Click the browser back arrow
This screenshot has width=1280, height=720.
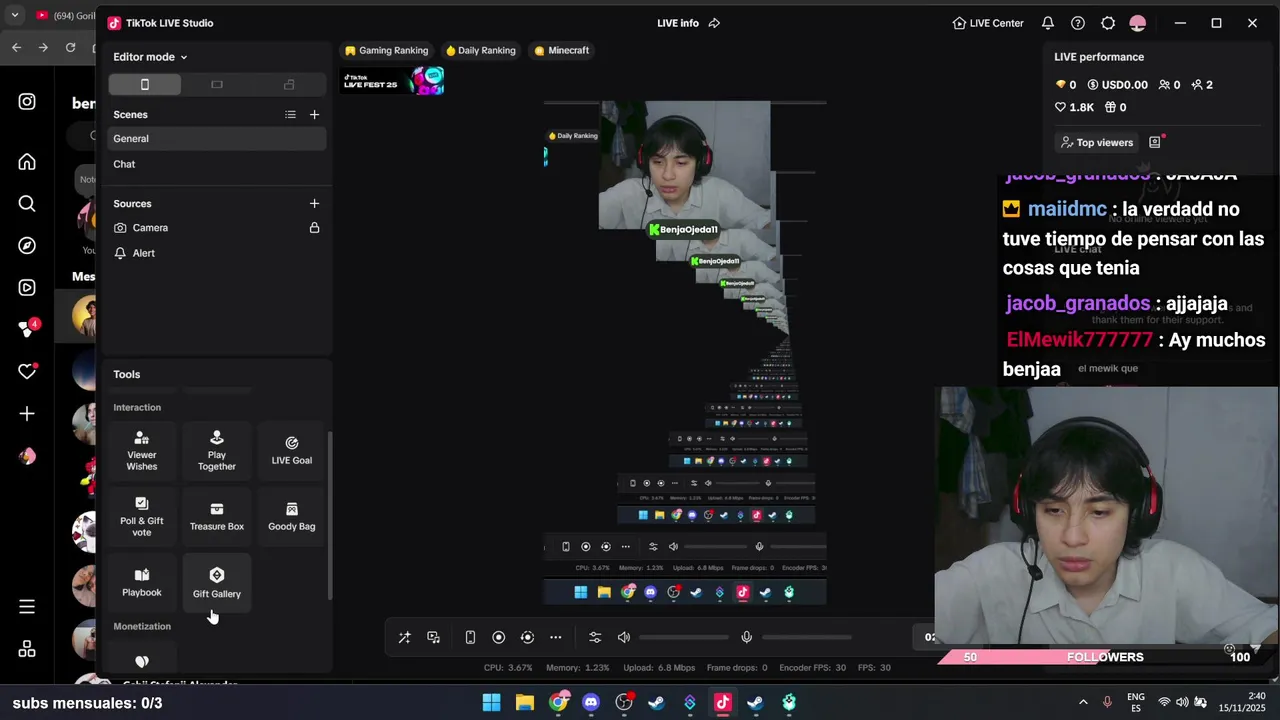(x=16, y=47)
